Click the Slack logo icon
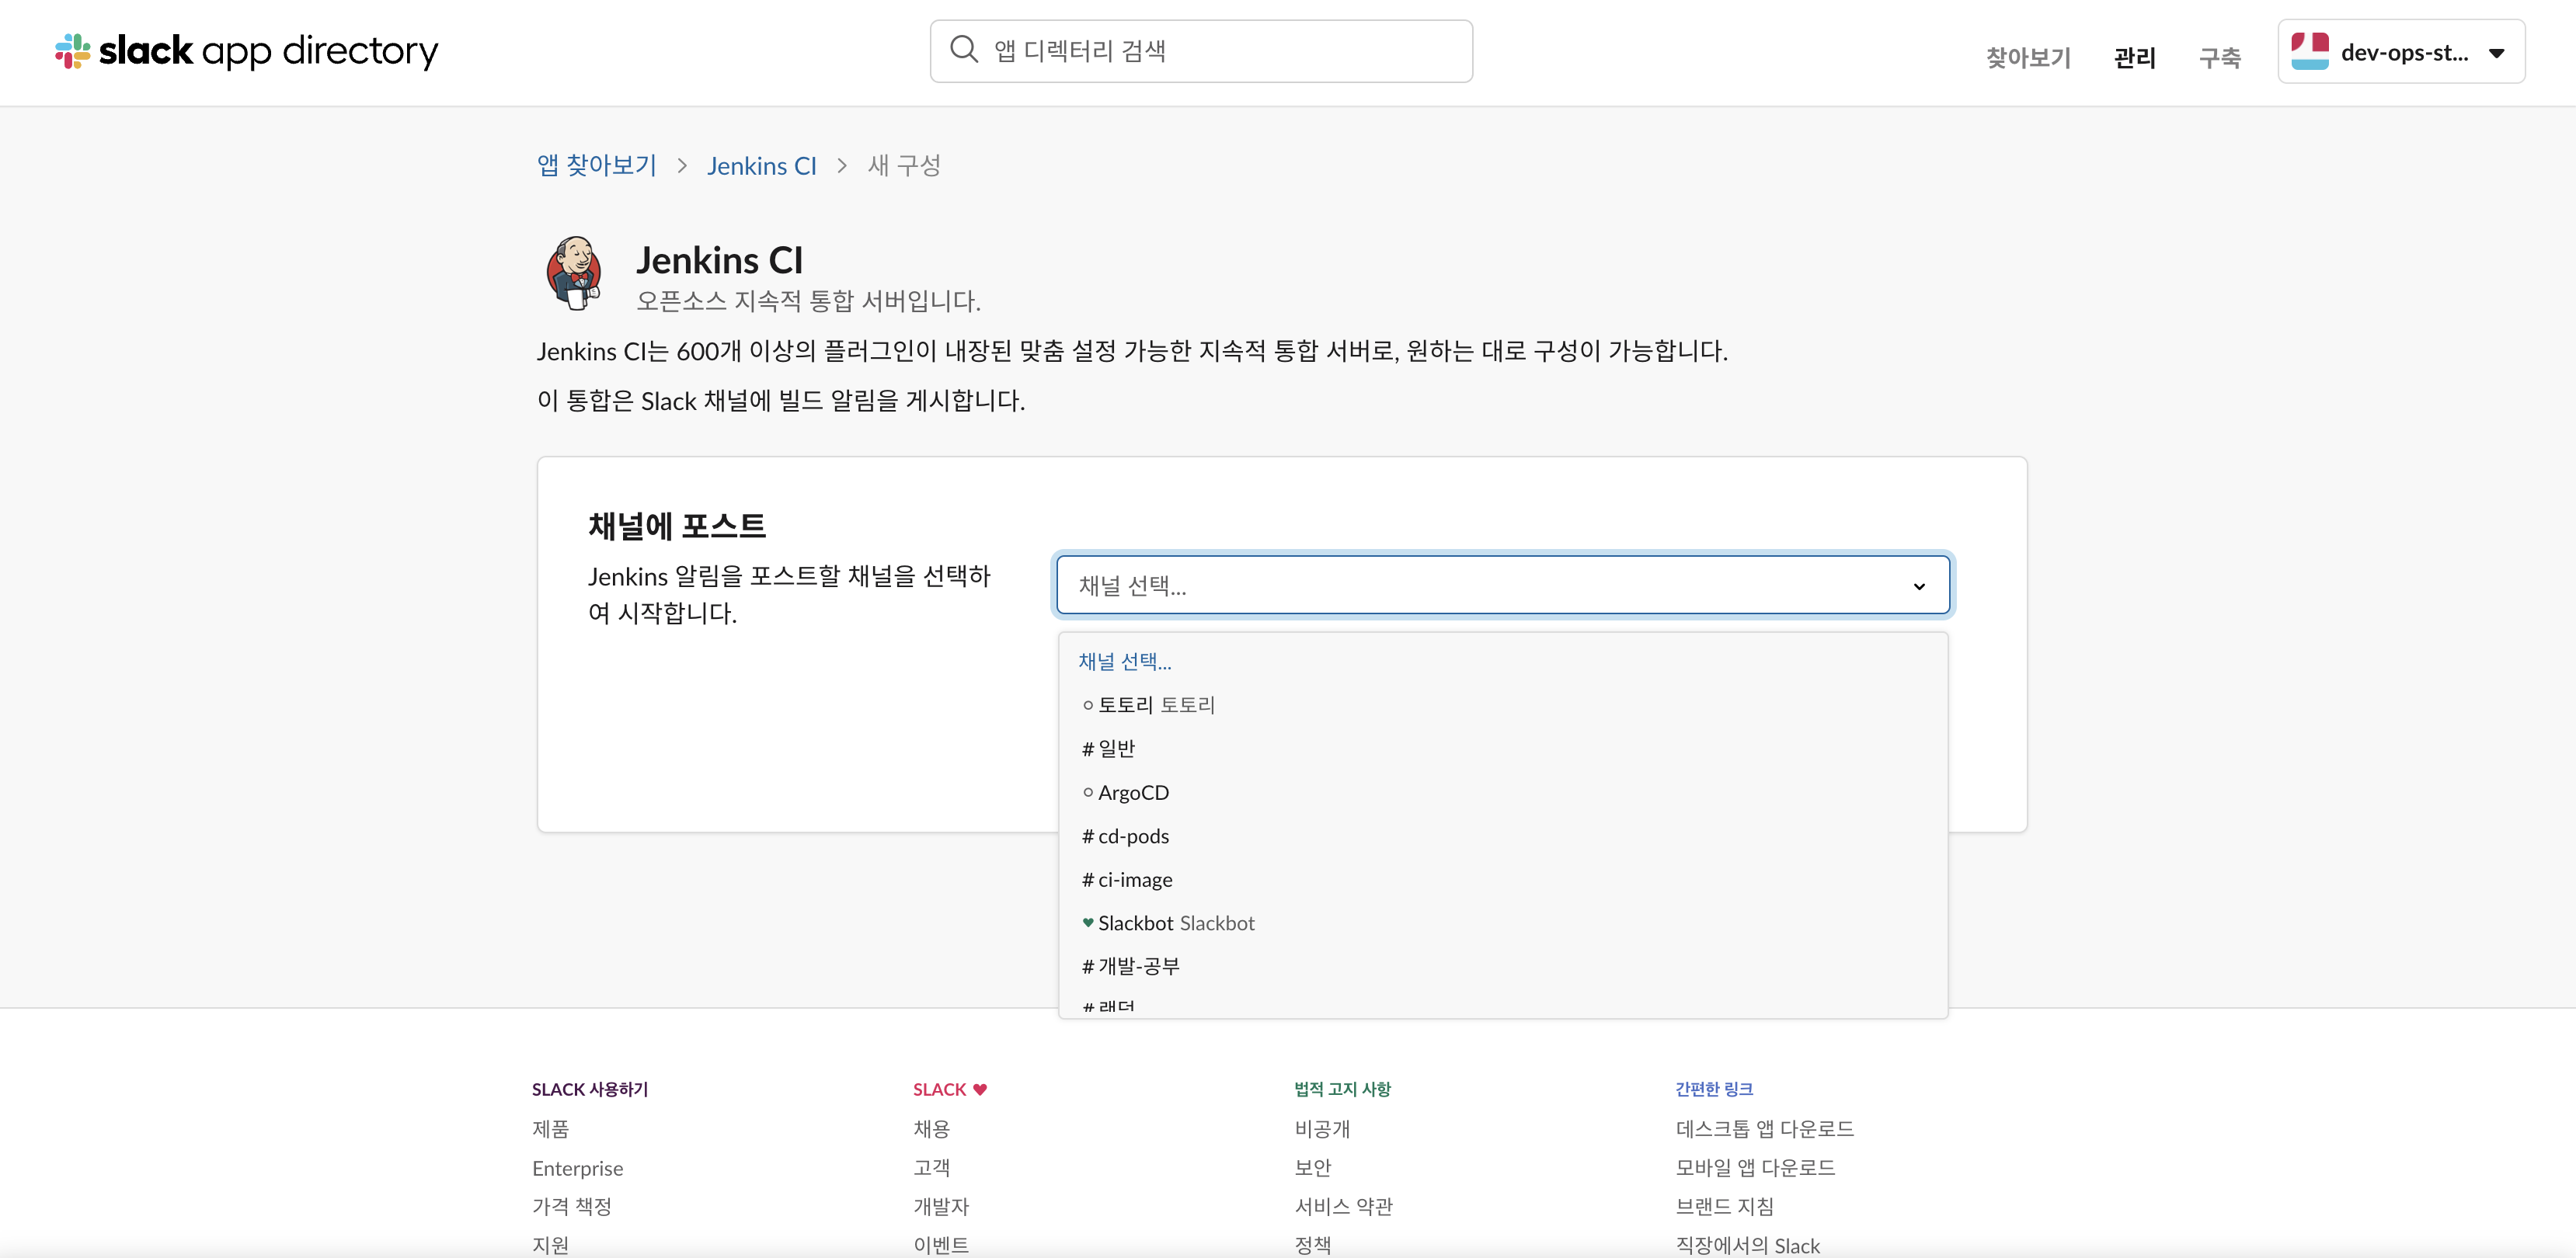2576x1258 pixels. pyautogui.click(x=72, y=51)
